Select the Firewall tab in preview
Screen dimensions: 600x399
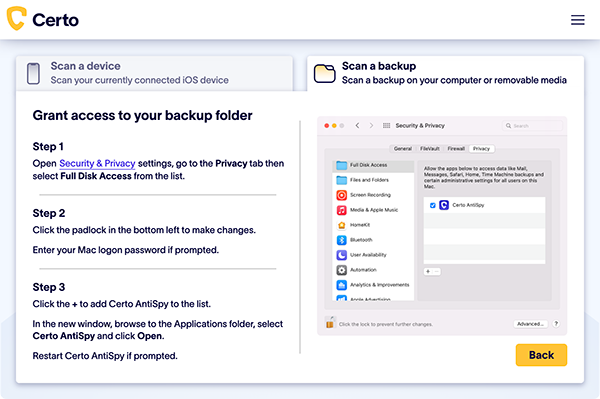pos(456,149)
